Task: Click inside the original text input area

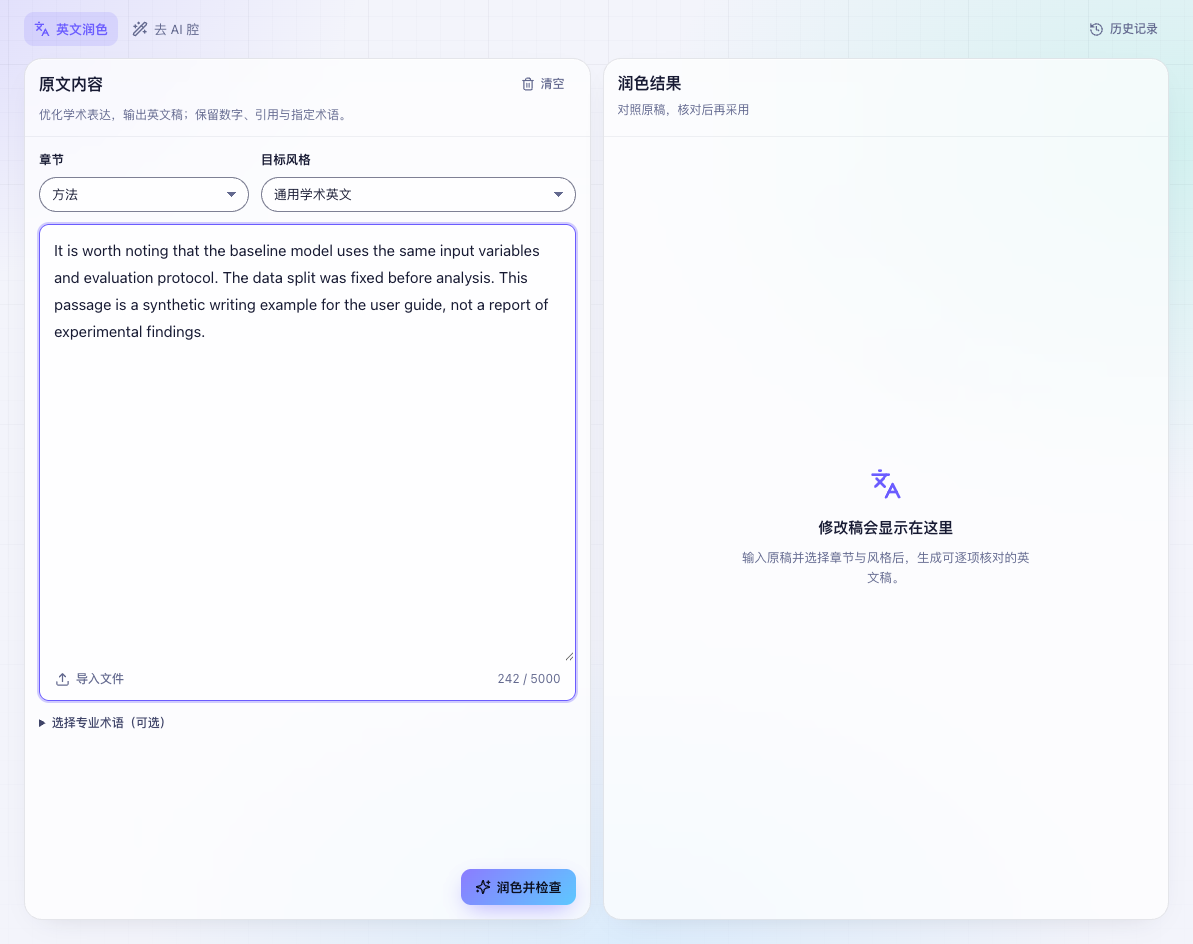Action: [307, 443]
